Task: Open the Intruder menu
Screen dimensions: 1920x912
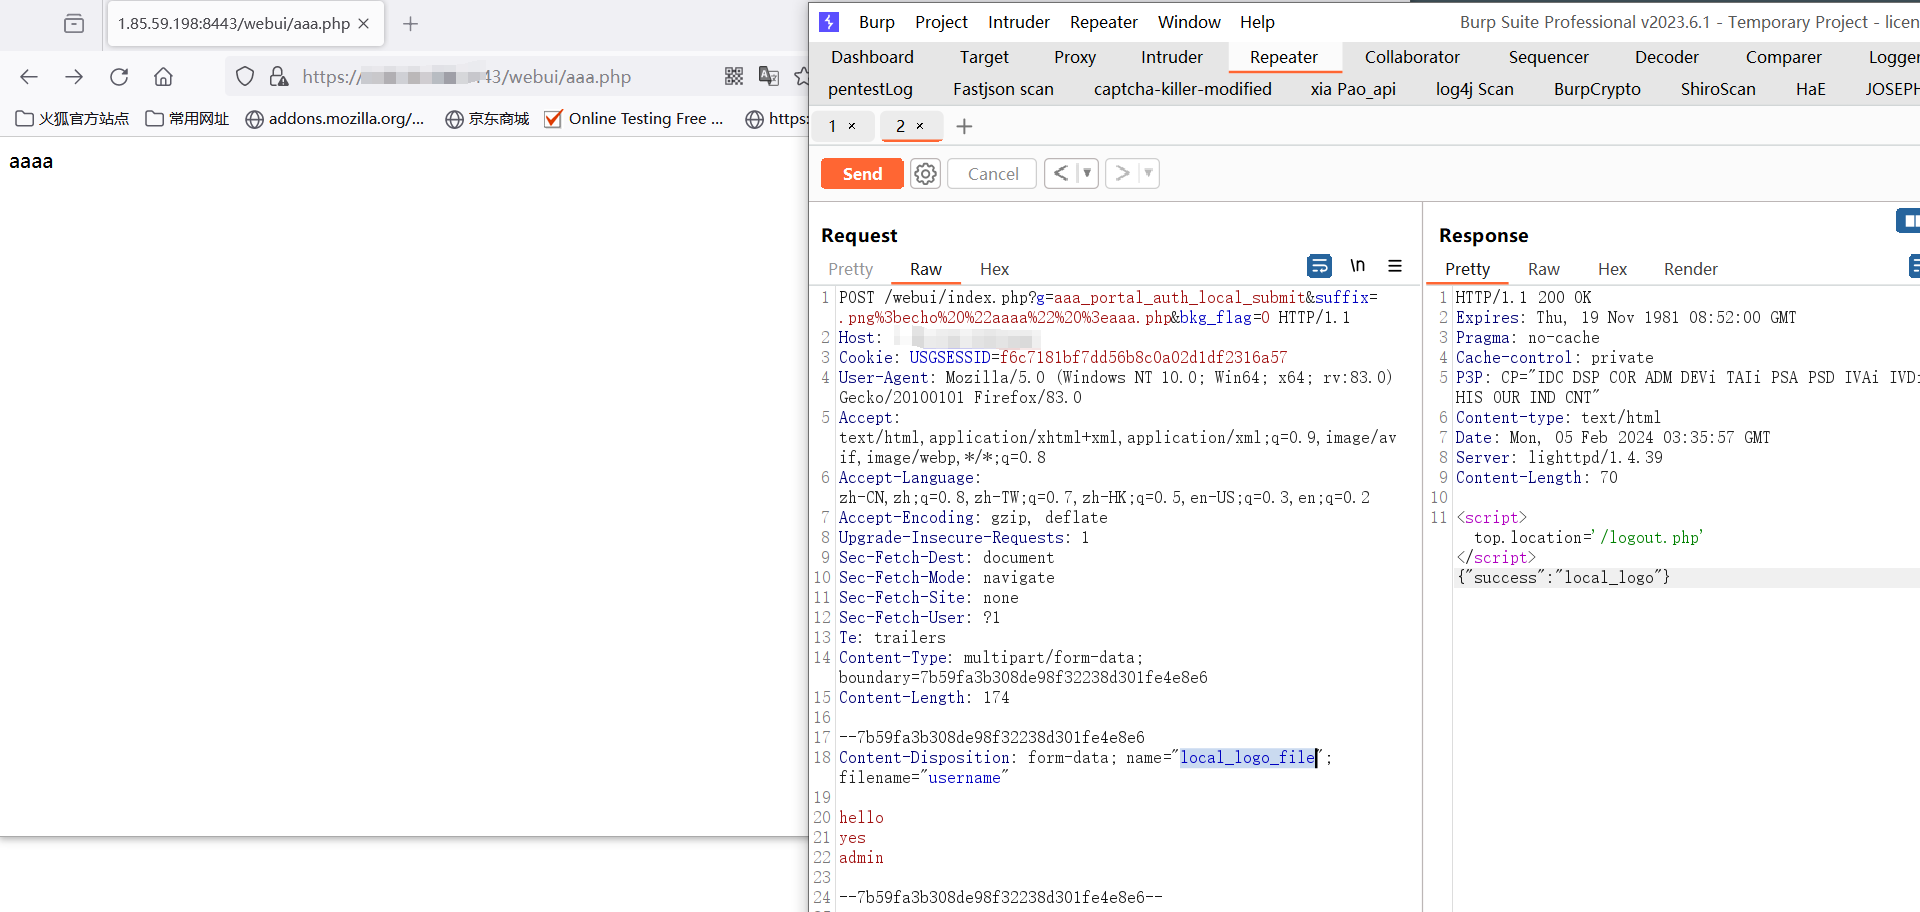Action: coord(1018,22)
